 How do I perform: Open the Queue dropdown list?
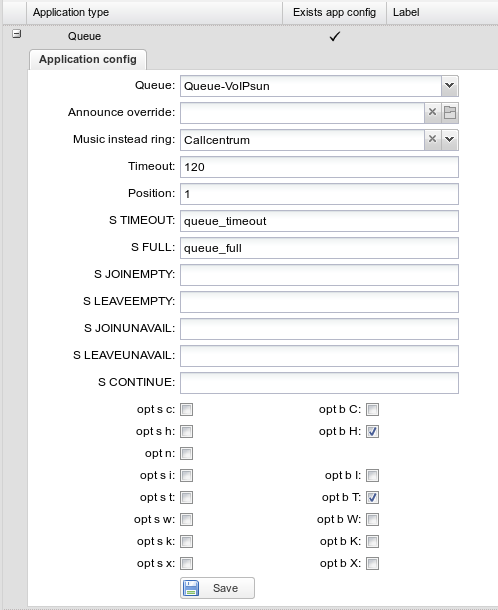click(x=450, y=86)
